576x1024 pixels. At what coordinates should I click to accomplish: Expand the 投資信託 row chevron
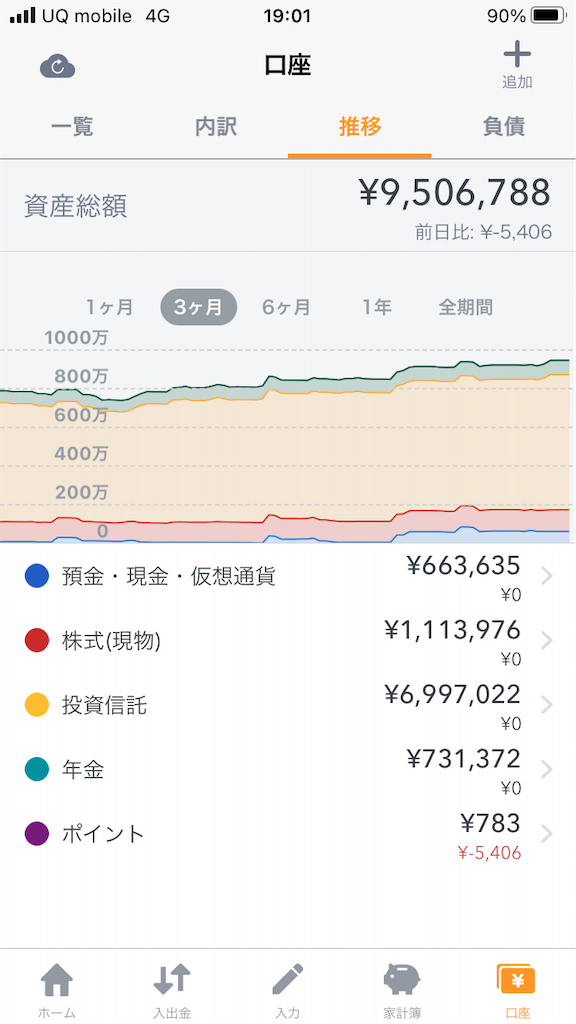tap(547, 705)
